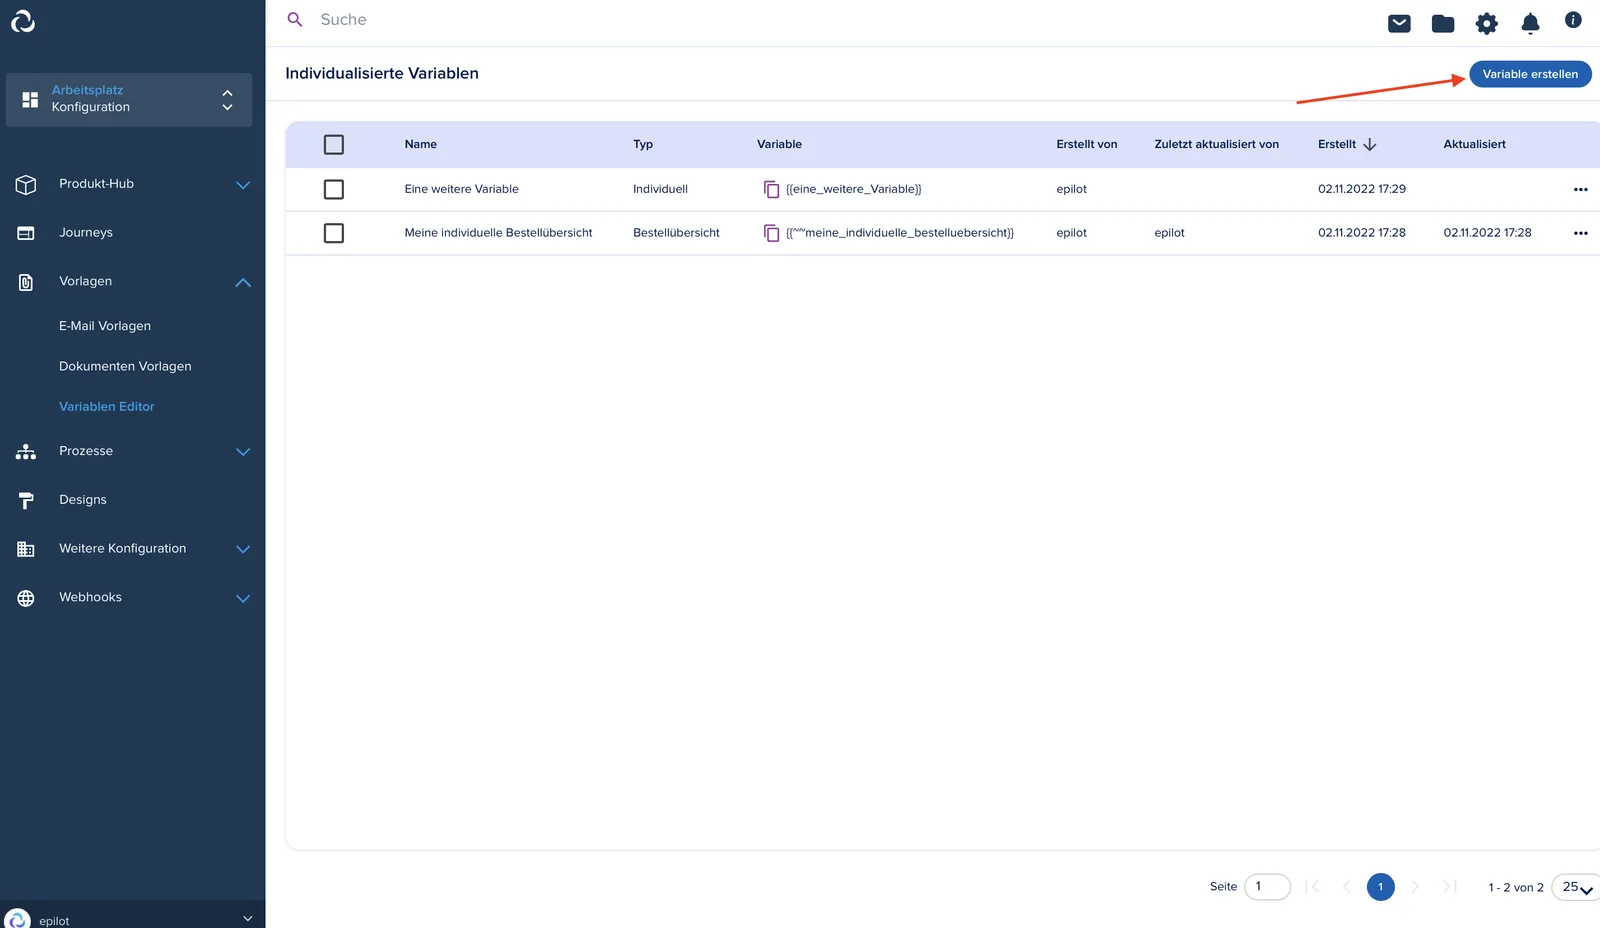Open row actions for Eine weitere Variable
The image size is (1600, 928).
[1580, 189]
